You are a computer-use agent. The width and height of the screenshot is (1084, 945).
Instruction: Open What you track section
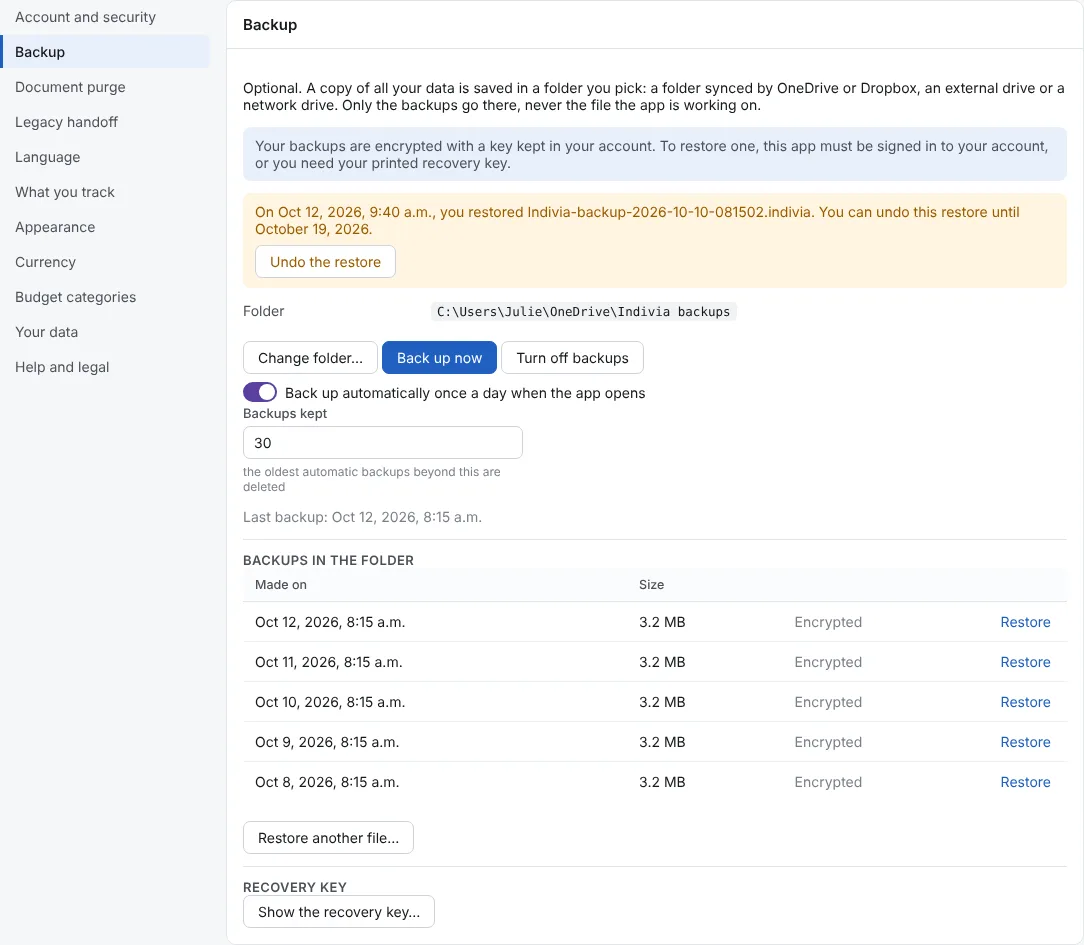pyautogui.click(x=105, y=192)
